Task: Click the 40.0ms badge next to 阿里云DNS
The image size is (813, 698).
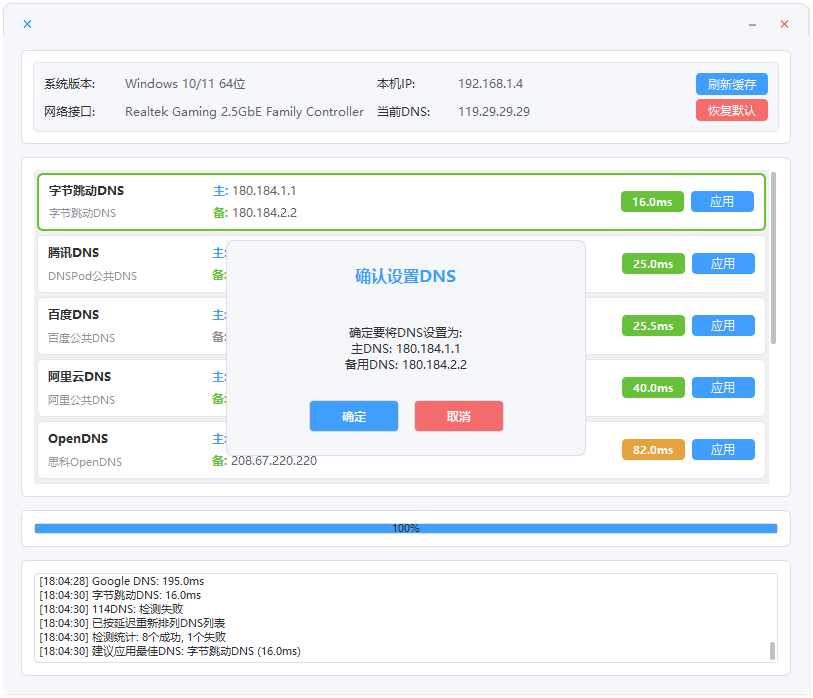Action: 652,387
